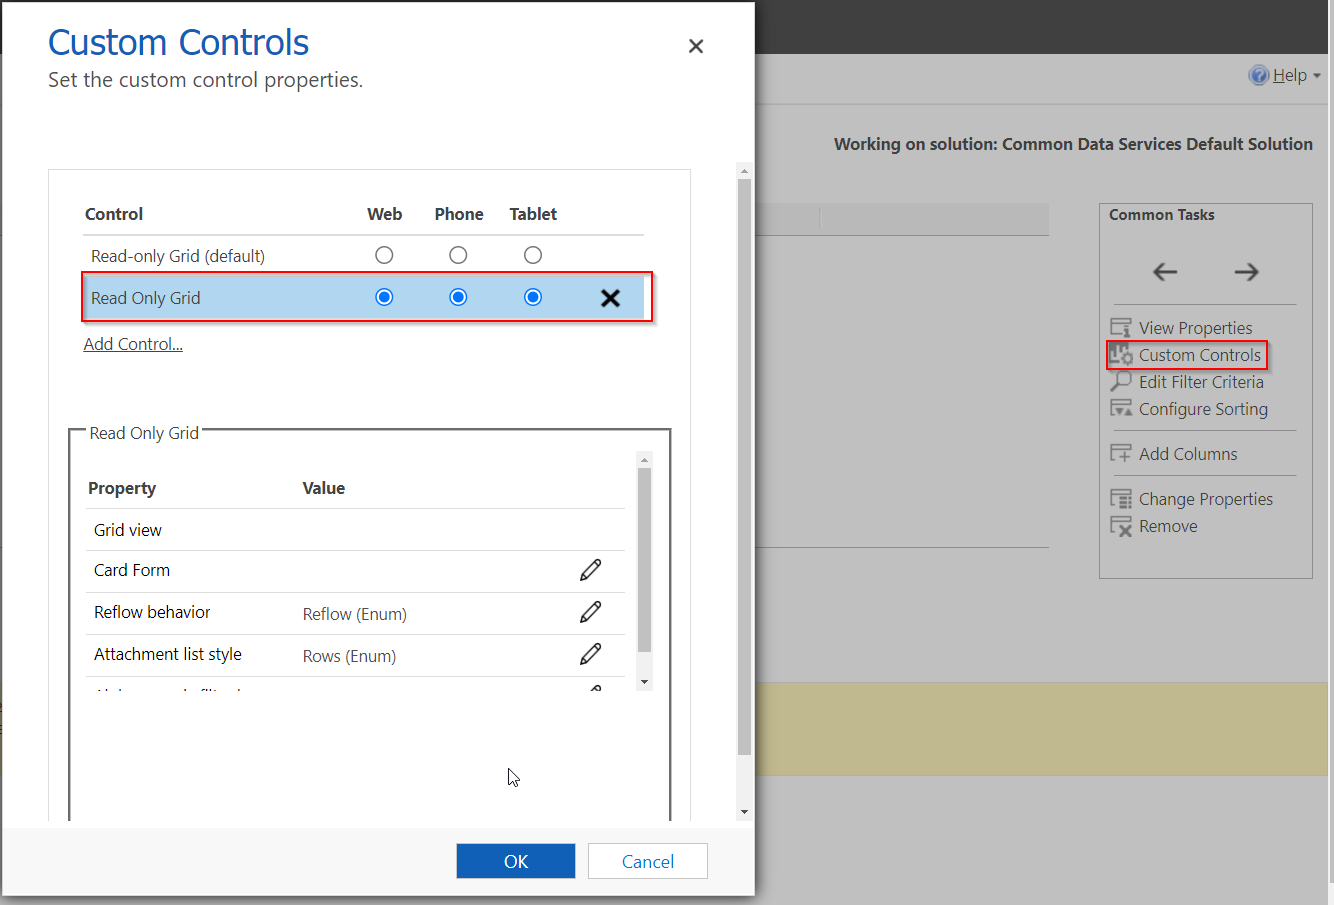Open Edit Filter Criteria
Viewport: 1334px width, 905px height.
coord(1200,382)
